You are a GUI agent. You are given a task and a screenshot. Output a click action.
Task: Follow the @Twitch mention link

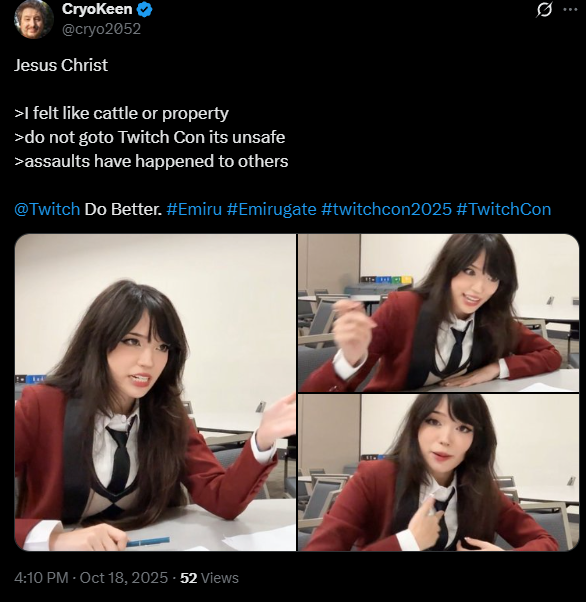(x=47, y=209)
